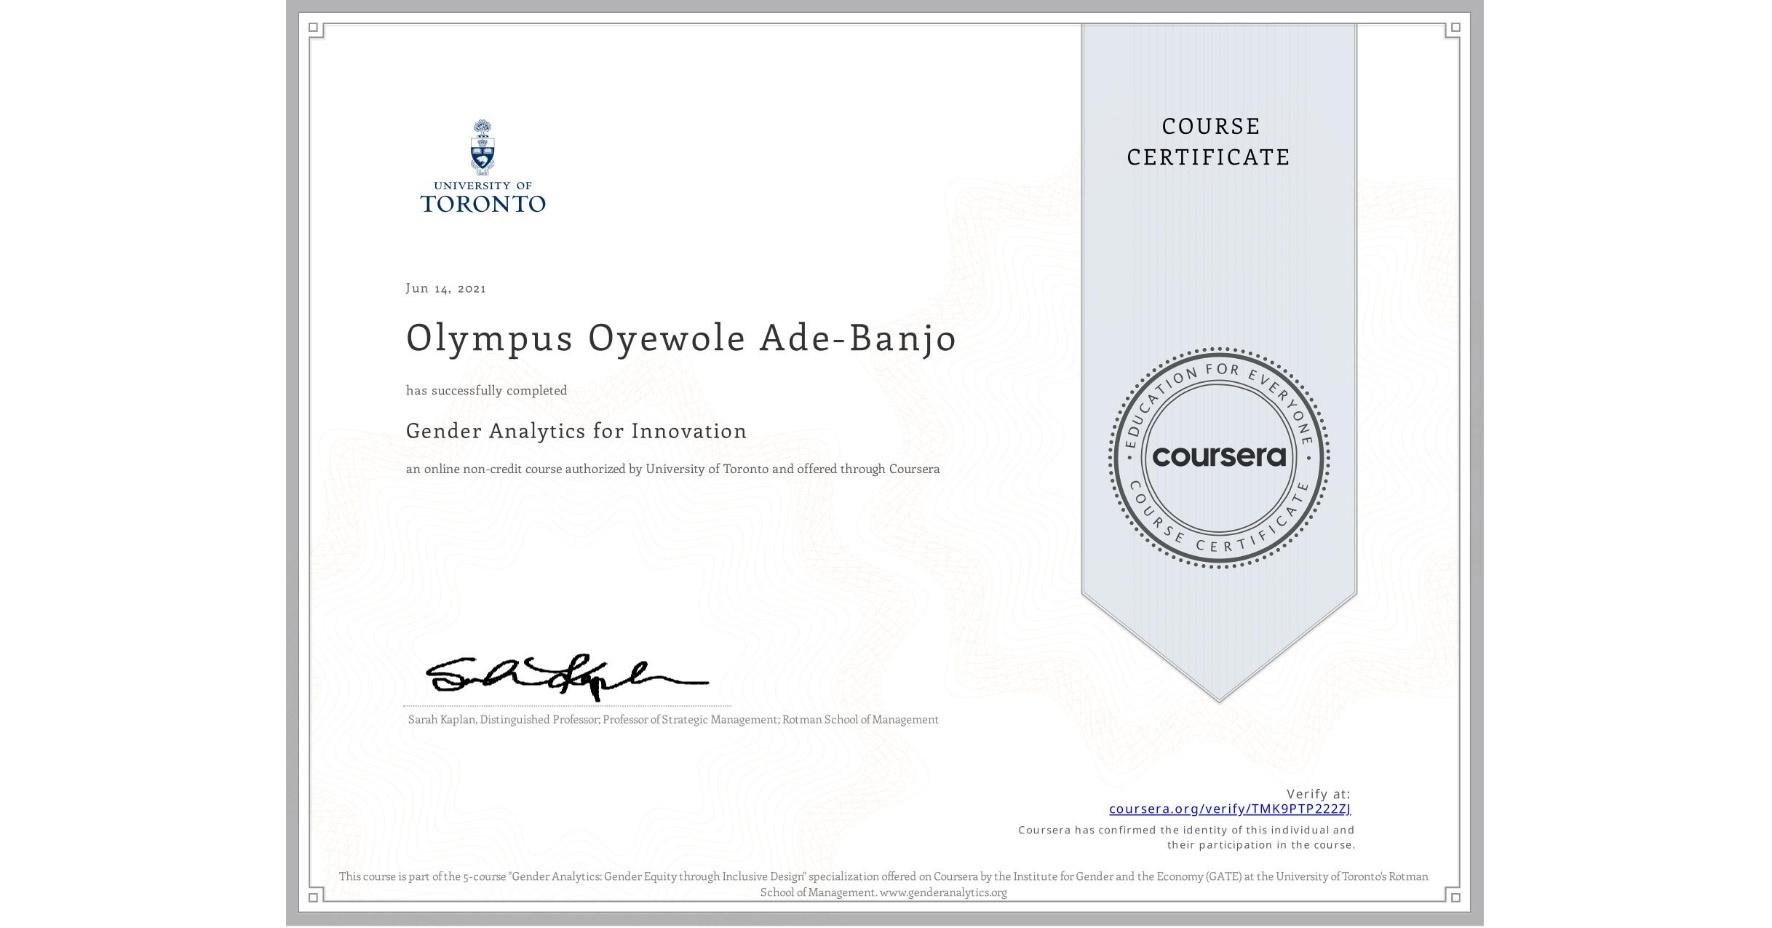Click the bottom-left corner ornament square
The width and height of the screenshot is (1772, 928).
tap(315, 899)
